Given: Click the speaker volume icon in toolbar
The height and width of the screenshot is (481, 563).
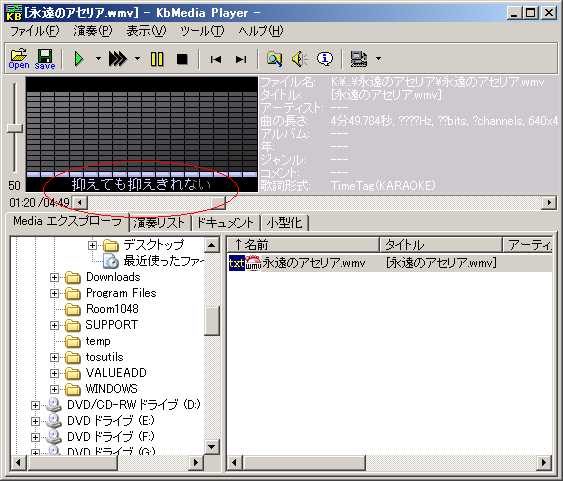Looking at the screenshot, I should (299, 59).
